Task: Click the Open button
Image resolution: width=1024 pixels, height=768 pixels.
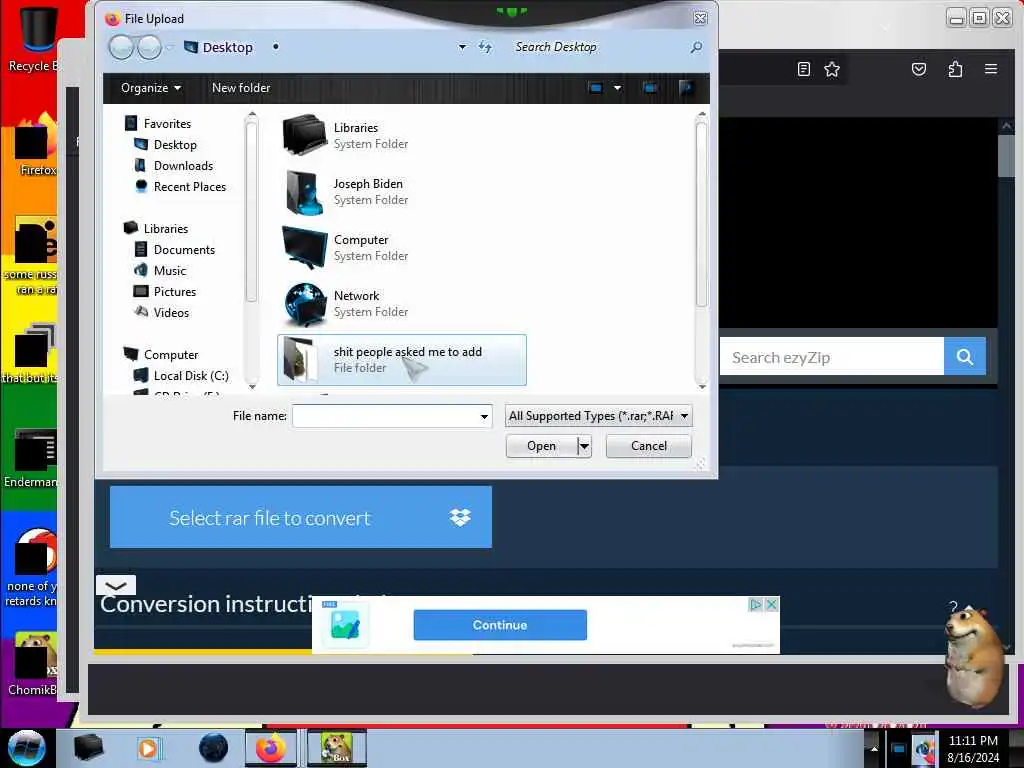Action: coord(541,446)
